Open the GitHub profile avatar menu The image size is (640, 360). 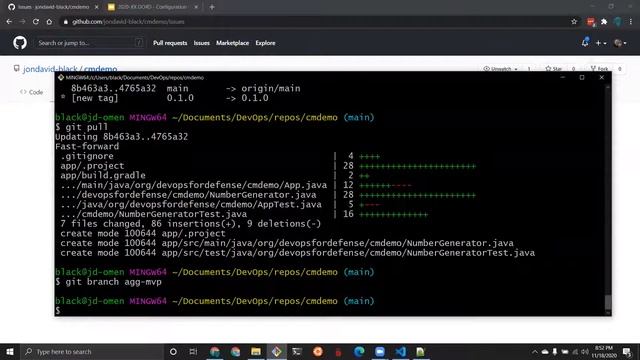620,43
